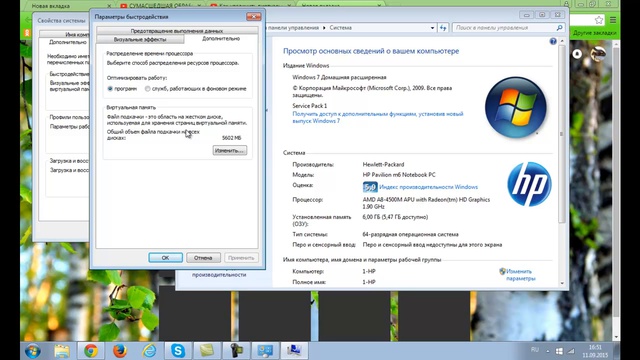
Task: Click the Windows performance index score badge
Action: tap(370, 187)
